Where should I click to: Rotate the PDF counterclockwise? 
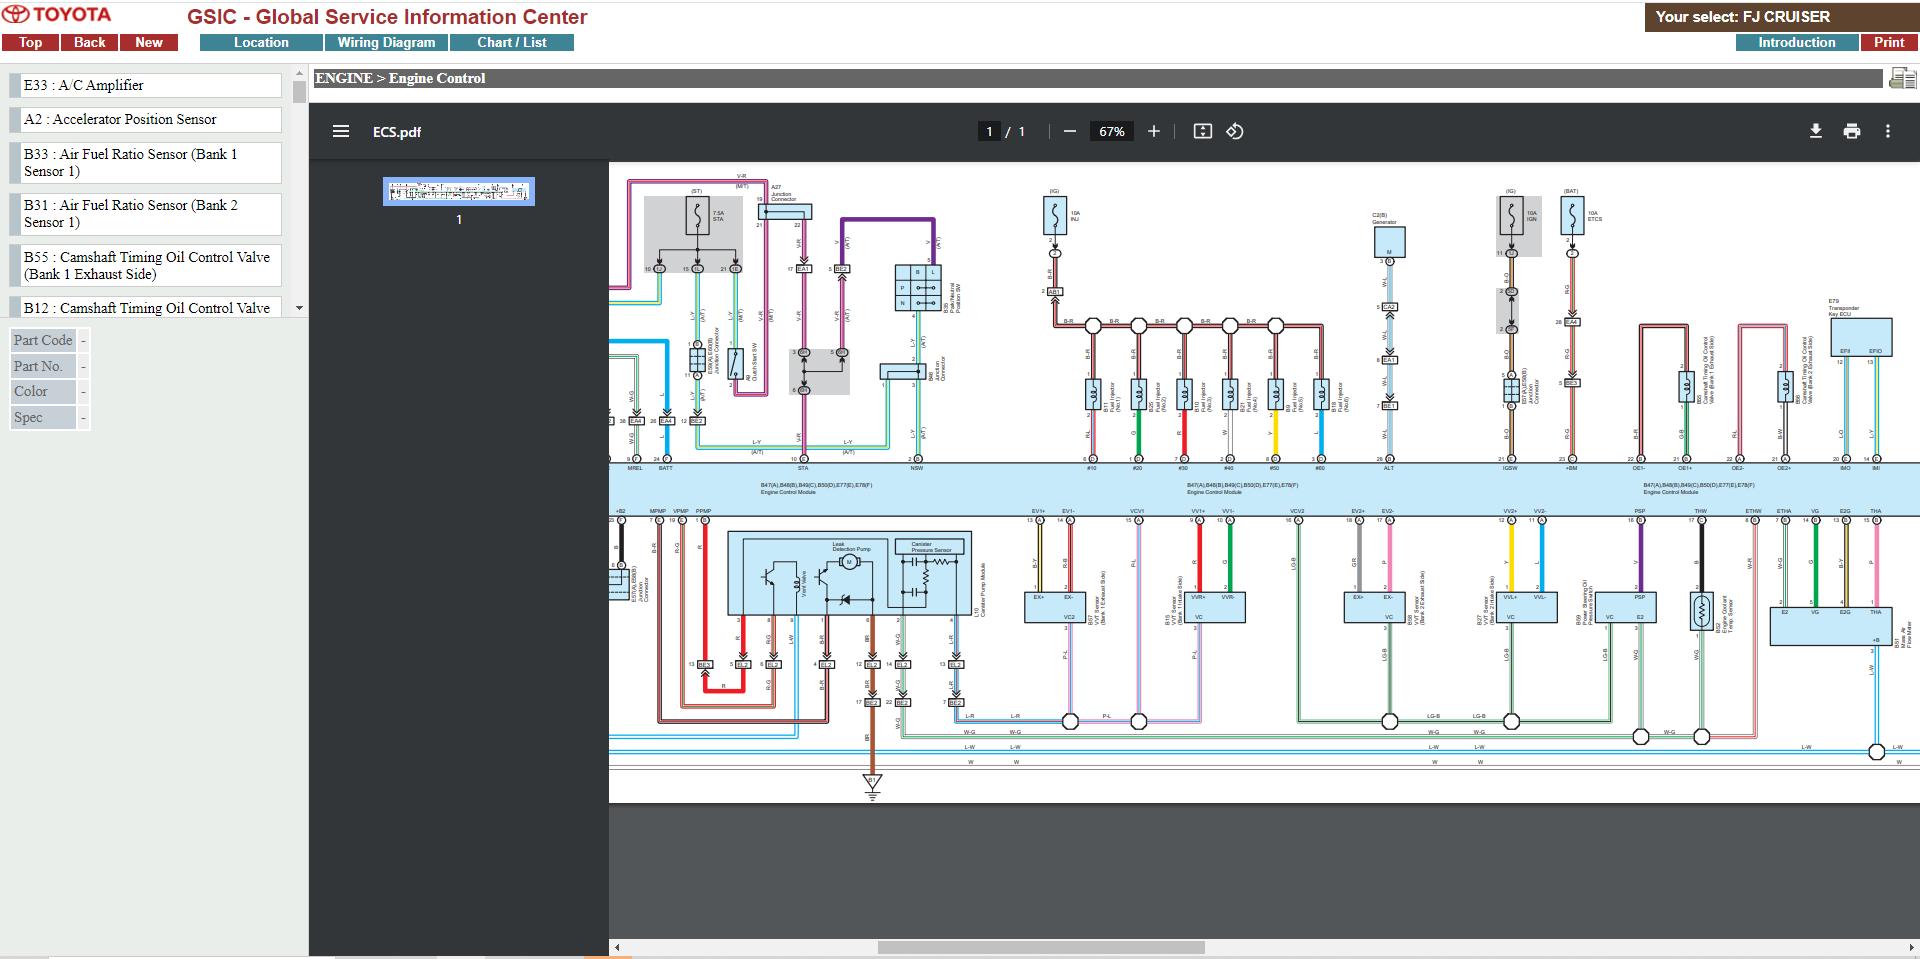(x=1235, y=131)
